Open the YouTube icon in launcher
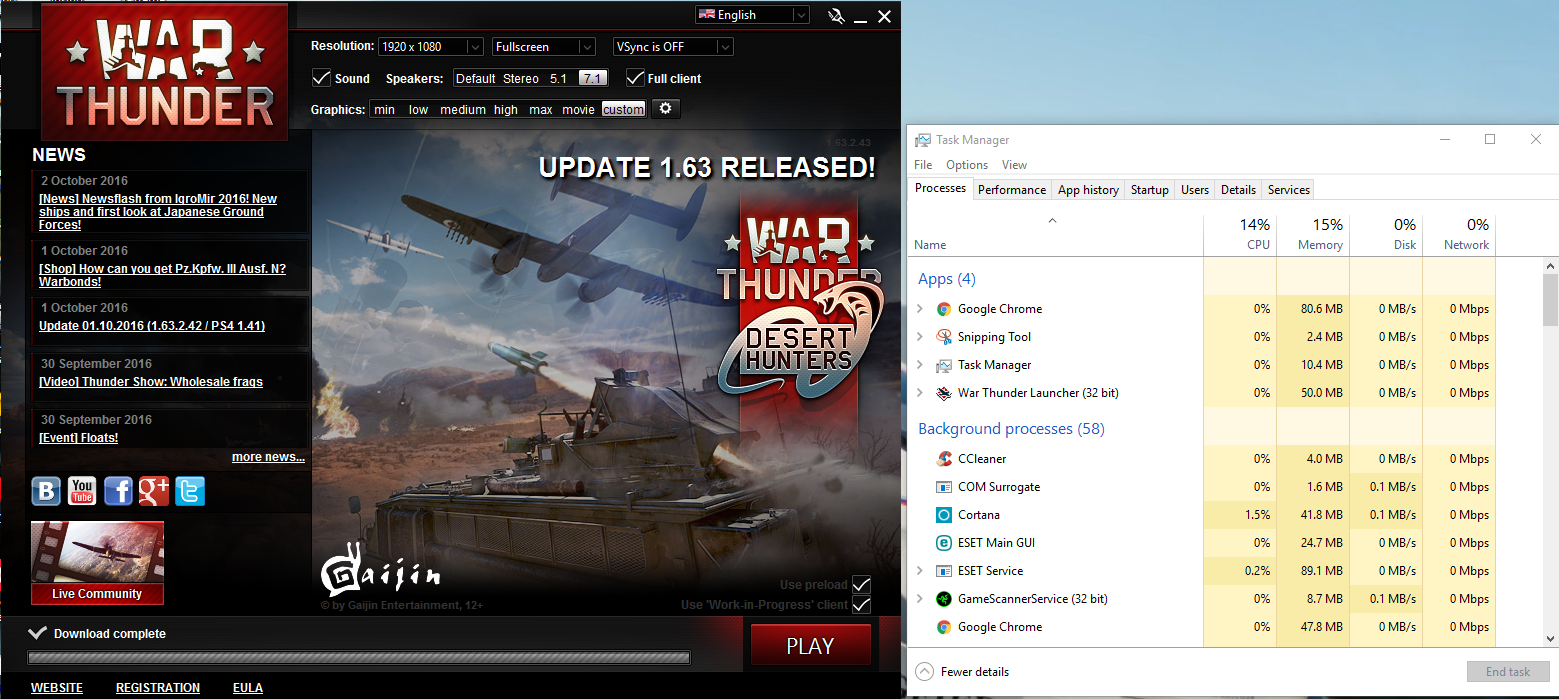Screen dimensions: 1559x699 click(x=82, y=491)
